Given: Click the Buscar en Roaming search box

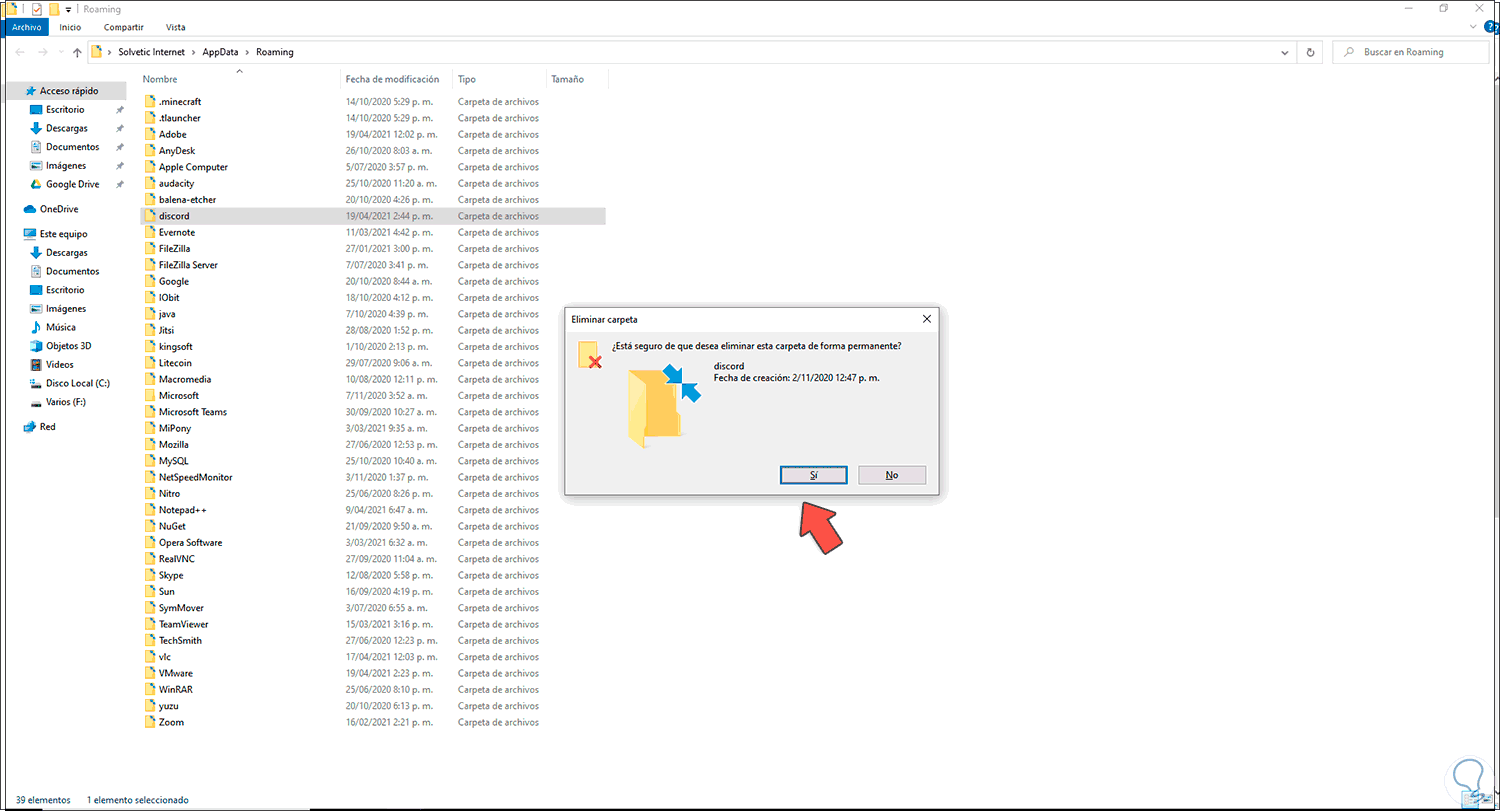Looking at the screenshot, I should pyautogui.click(x=1413, y=52).
